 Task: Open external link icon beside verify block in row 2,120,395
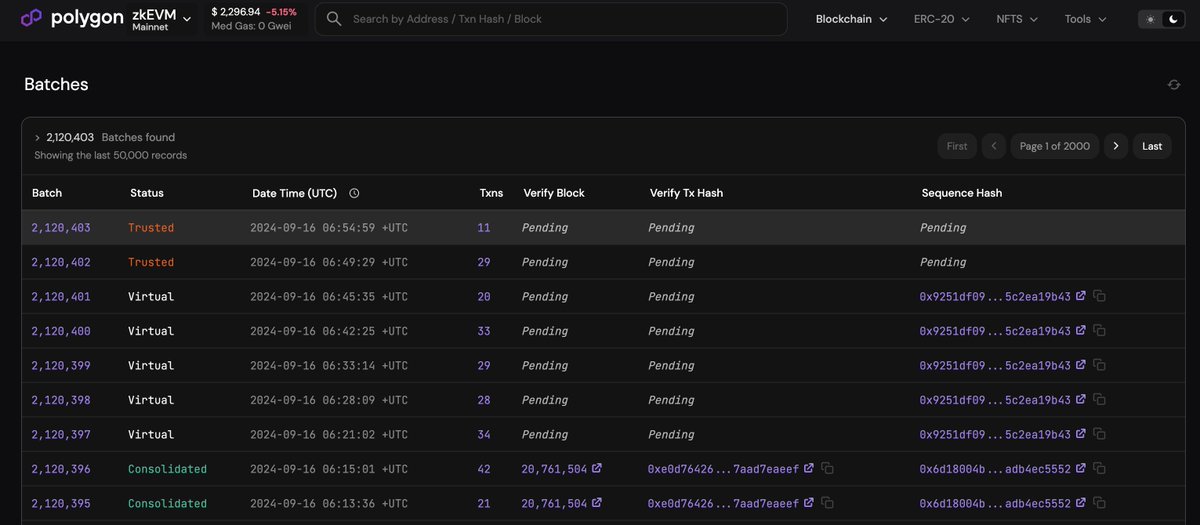(597, 503)
